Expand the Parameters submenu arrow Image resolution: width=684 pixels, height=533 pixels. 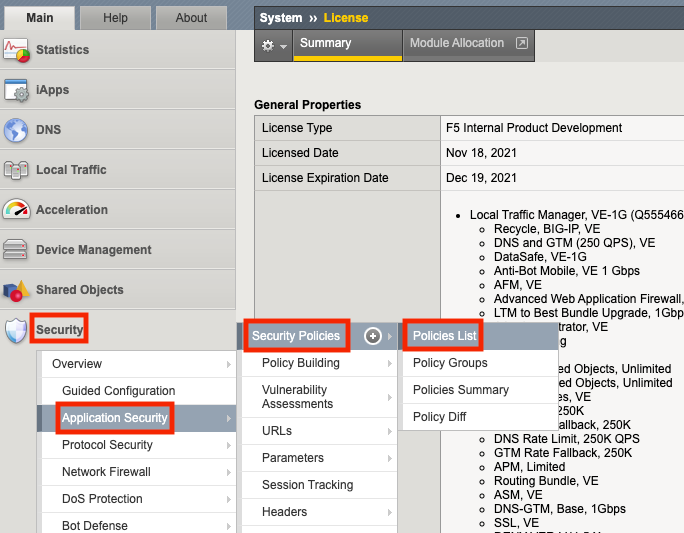point(390,458)
